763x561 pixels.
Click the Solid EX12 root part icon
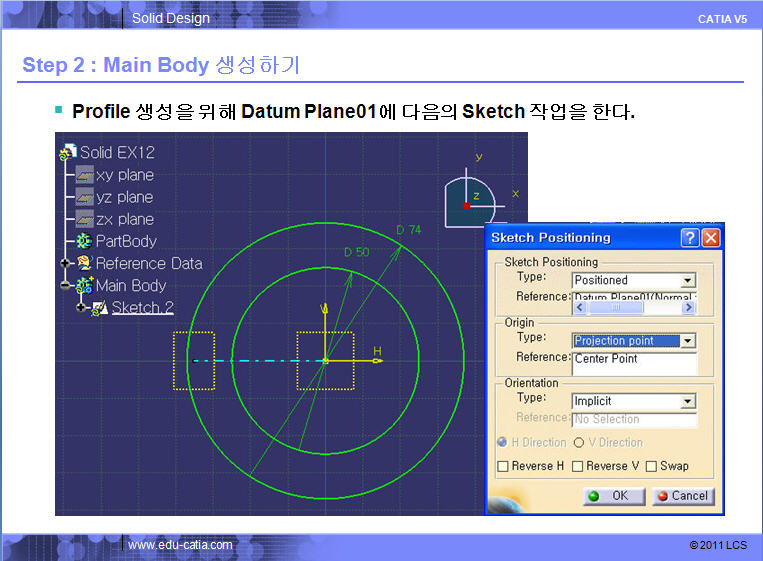[x=68, y=153]
